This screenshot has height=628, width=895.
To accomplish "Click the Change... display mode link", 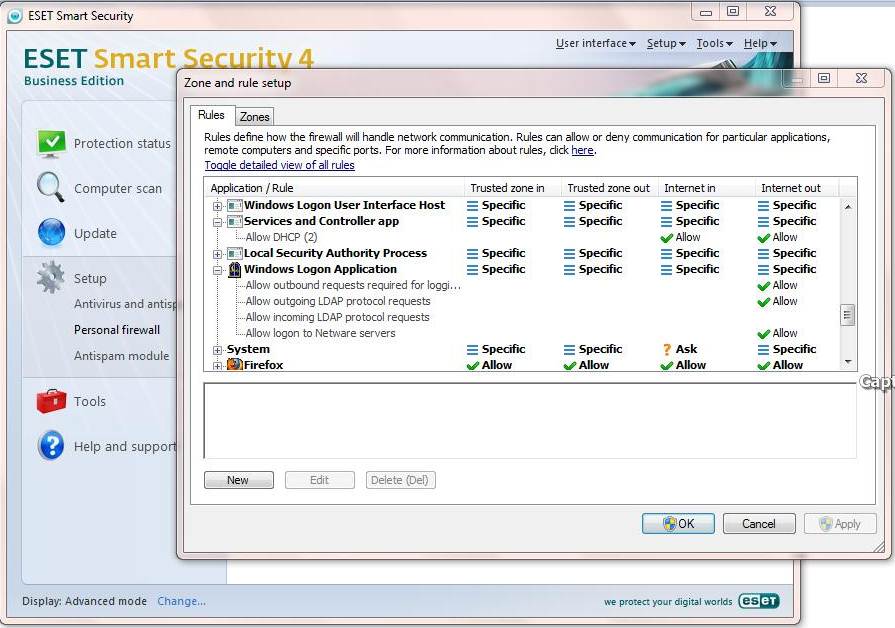I will coord(182,601).
